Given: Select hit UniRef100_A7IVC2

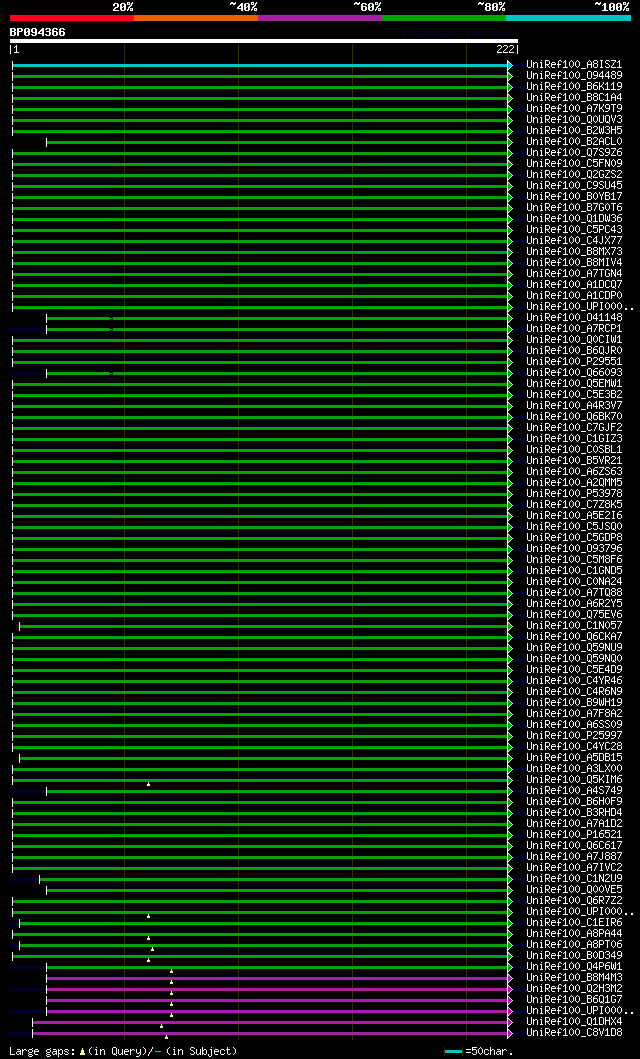Looking at the screenshot, I should point(575,867).
